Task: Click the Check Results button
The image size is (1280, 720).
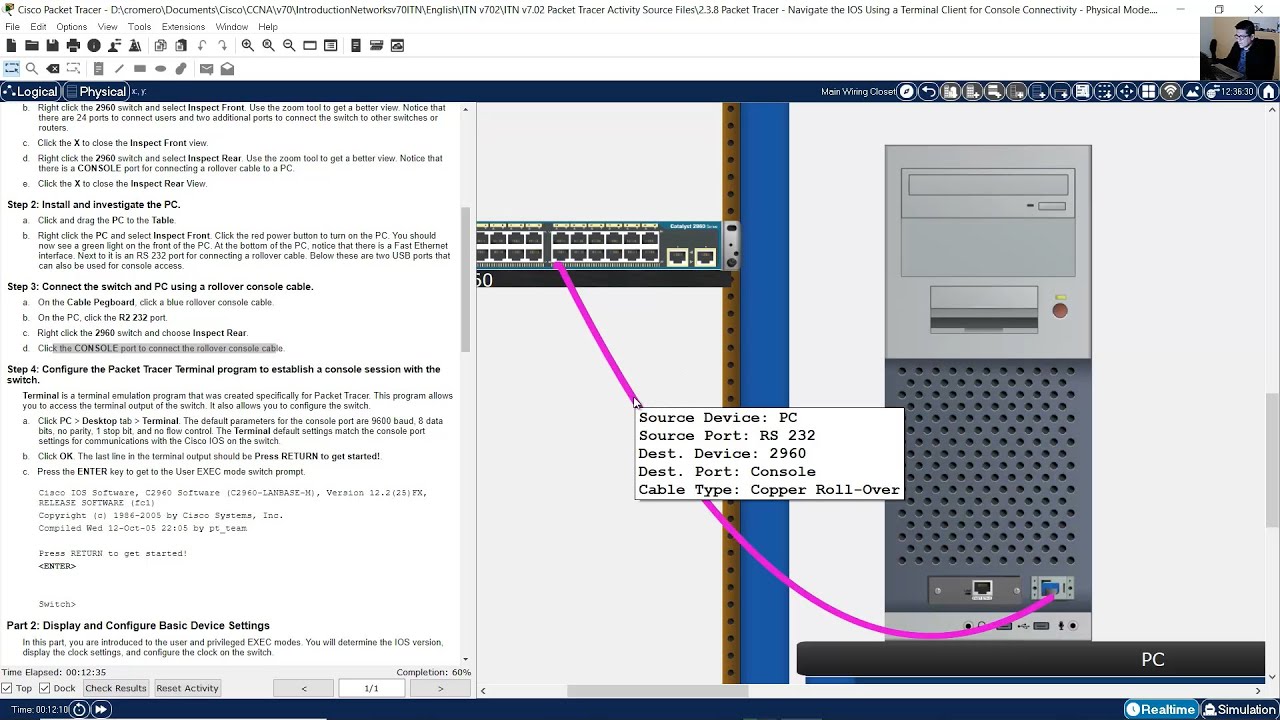Action: pos(115,688)
